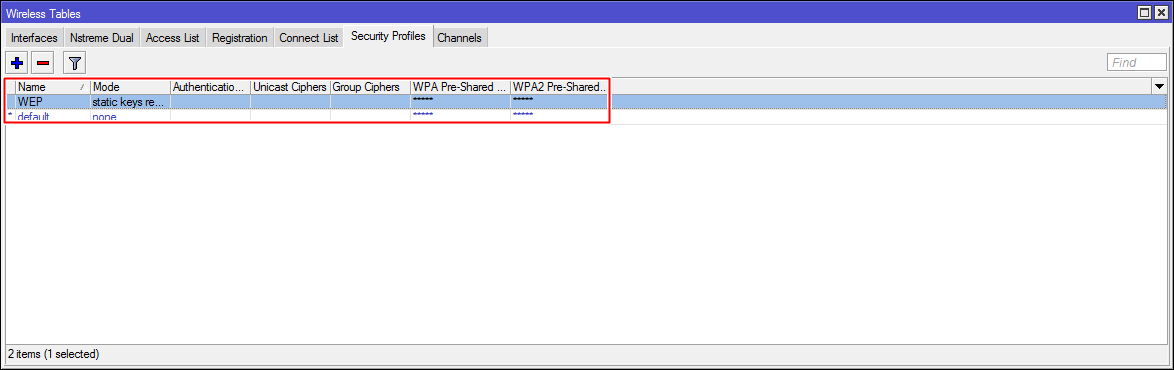Select the WEP security profile row
The height and width of the screenshot is (370, 1174).
[586, 101]
